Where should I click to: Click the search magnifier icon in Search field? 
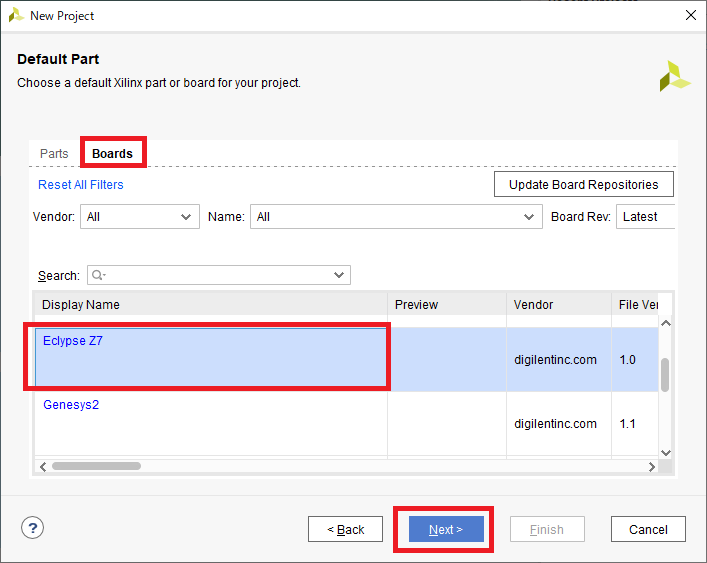click(x=98, y=275)
